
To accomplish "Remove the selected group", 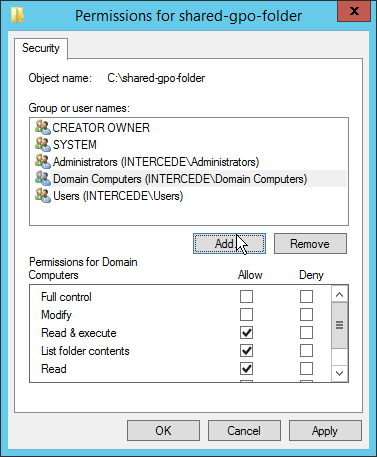I will 310,243.
